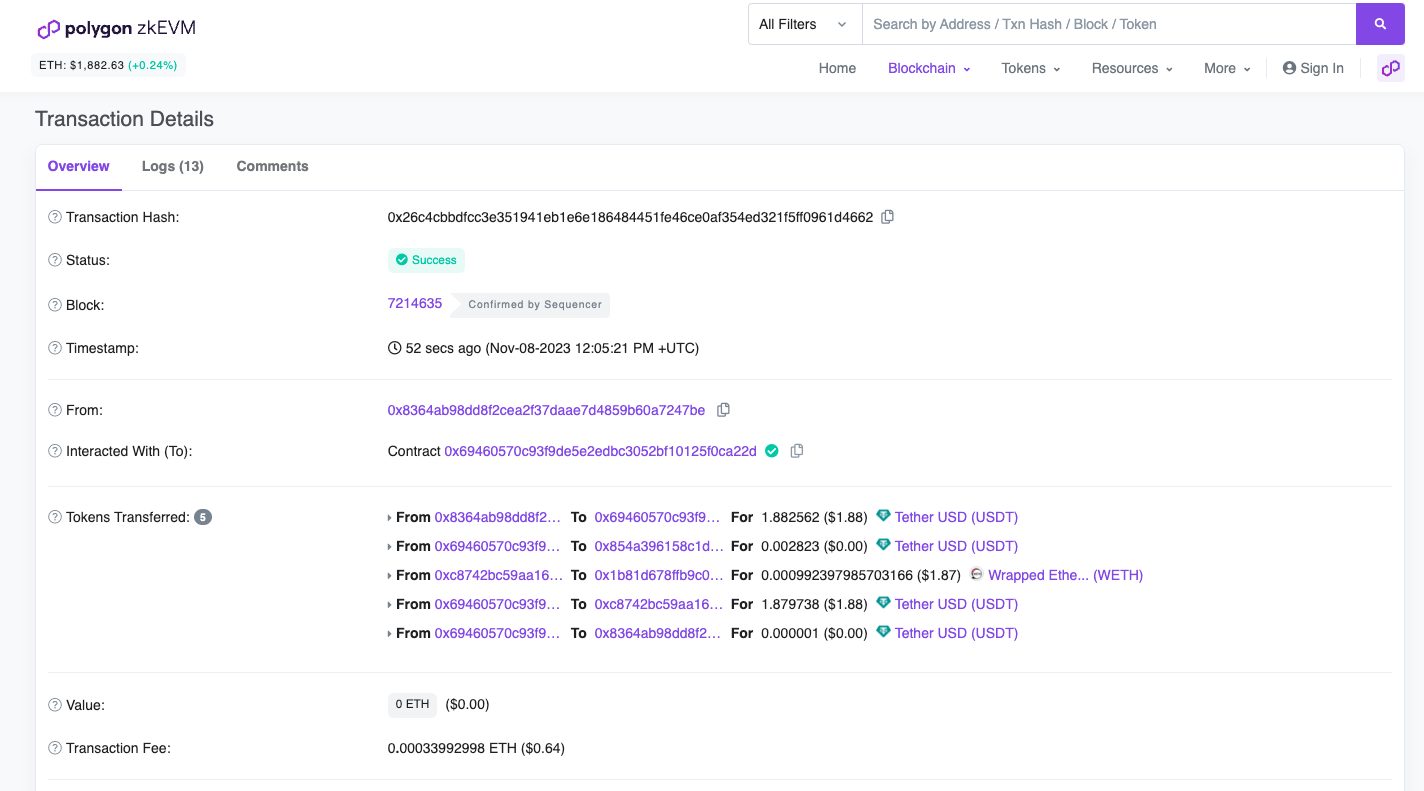Click the Tether gem icon for 0.002823 transfer
This screenshot has height=791, width=1424.
tap(883, 545)
